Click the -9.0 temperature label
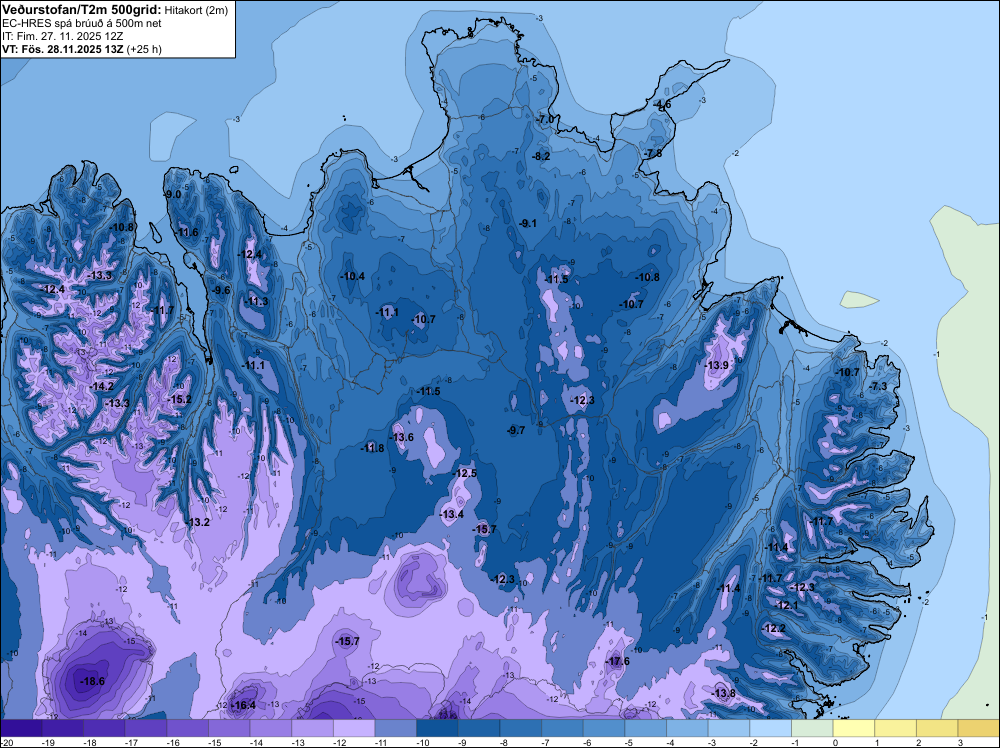The width and height of the screenshot is (1000, 748). tap(172, 194)
